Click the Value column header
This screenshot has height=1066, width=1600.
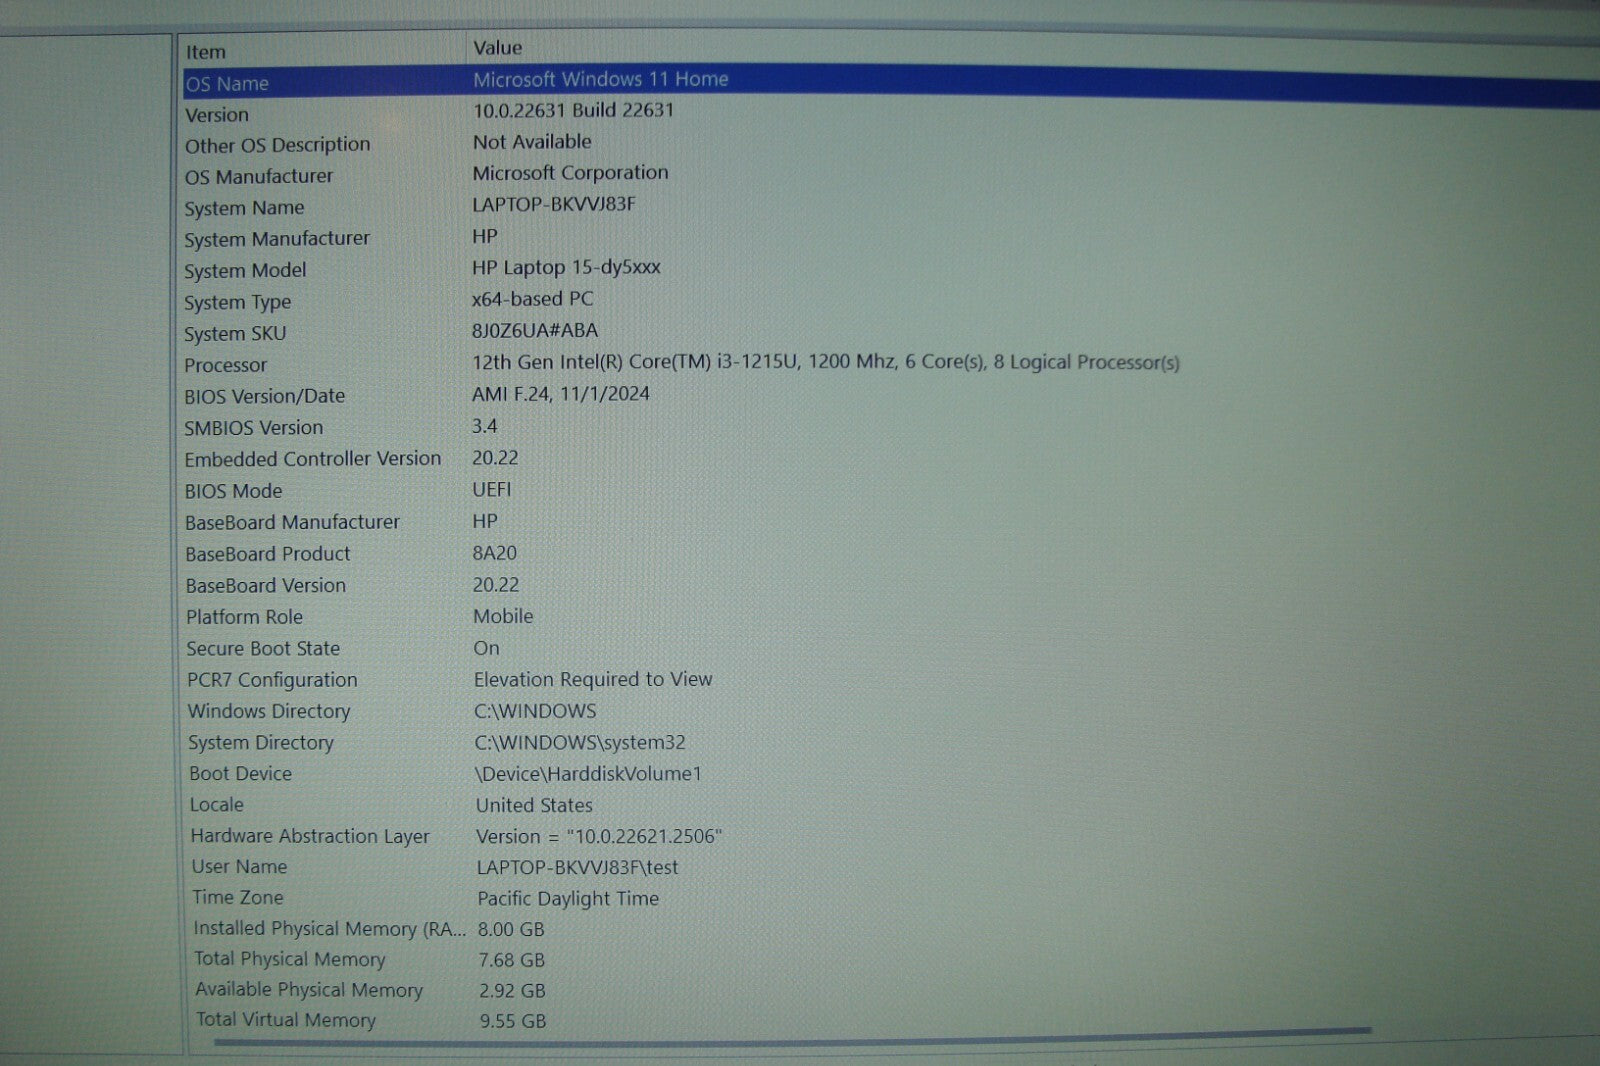point(497,48)
